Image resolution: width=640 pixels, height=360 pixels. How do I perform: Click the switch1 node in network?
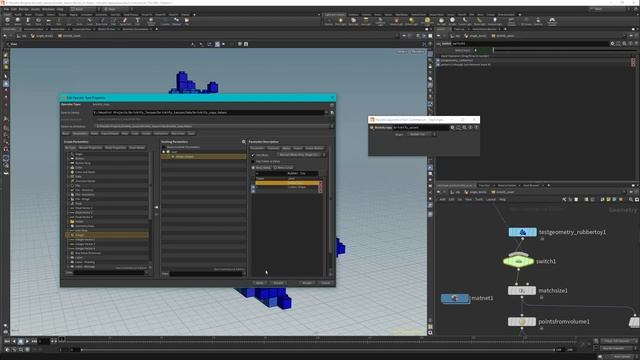[x=518, y=261]
